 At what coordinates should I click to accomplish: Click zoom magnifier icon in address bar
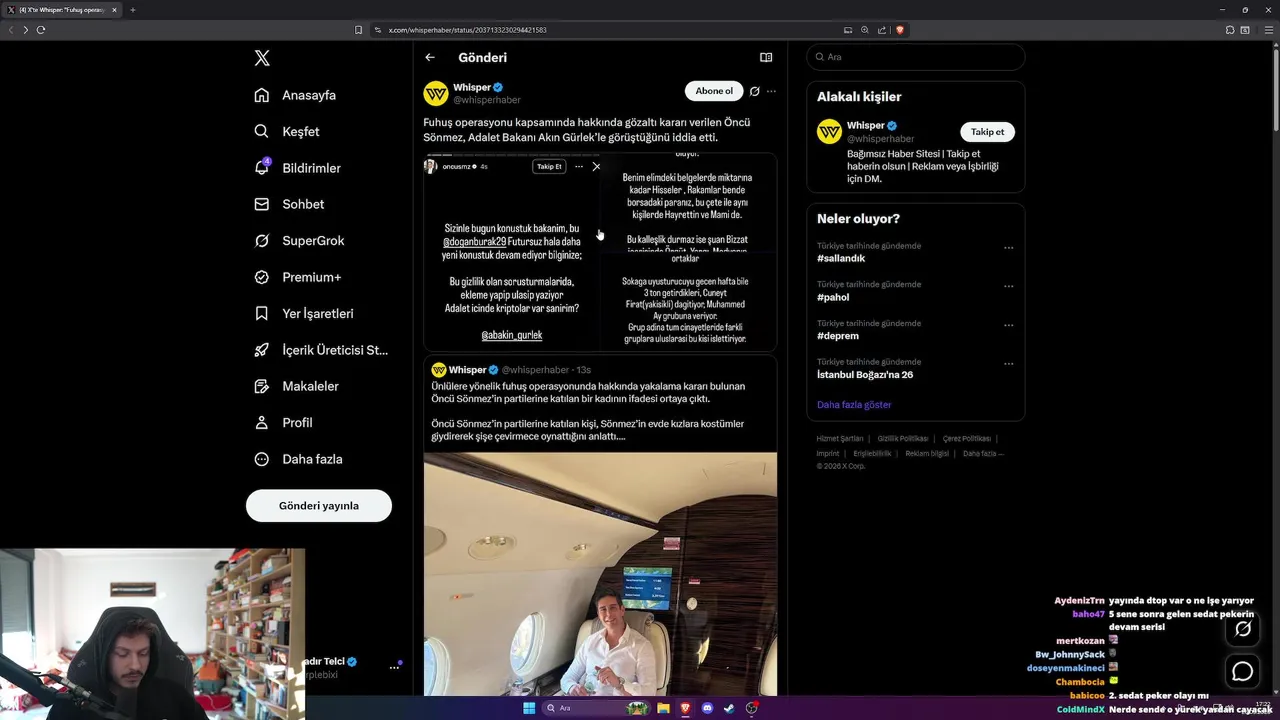[865, 30]
